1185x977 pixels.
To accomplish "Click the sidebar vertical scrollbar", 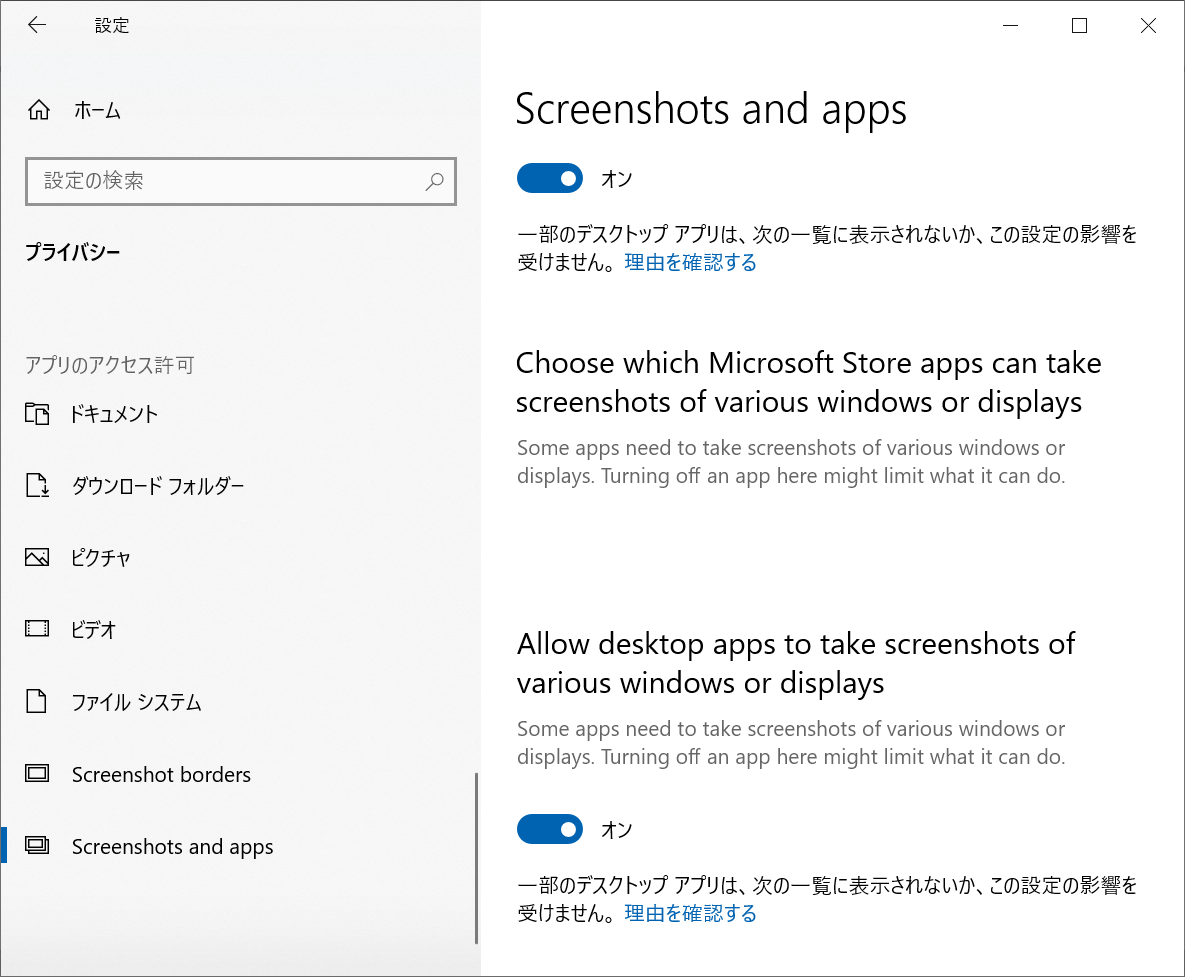I will [x=476, y=858].
